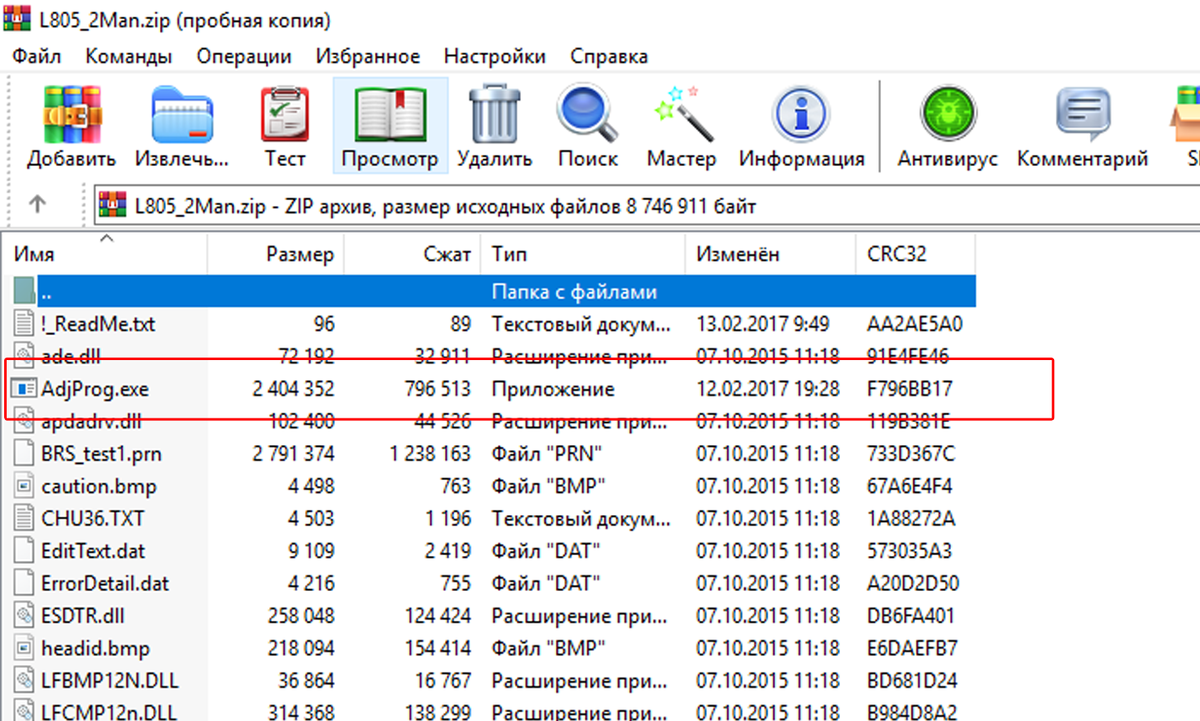Sort by the Размер column header
Screen dimensions: 1200x721
pyautogui.click(x=276, y=255)
